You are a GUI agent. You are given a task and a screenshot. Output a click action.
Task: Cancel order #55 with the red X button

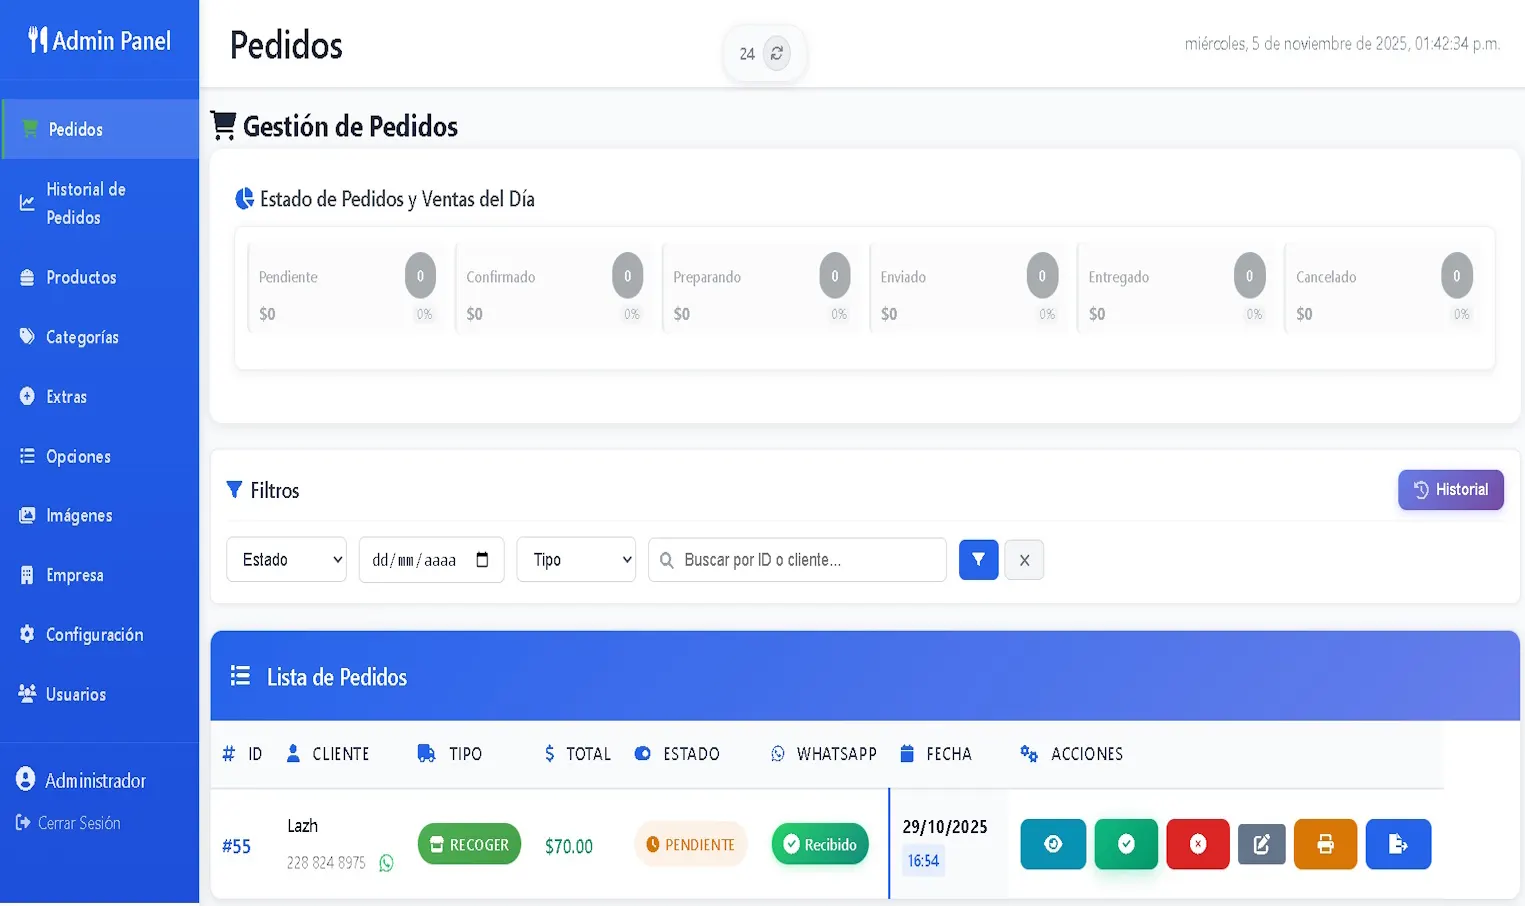coord(1198,844)
